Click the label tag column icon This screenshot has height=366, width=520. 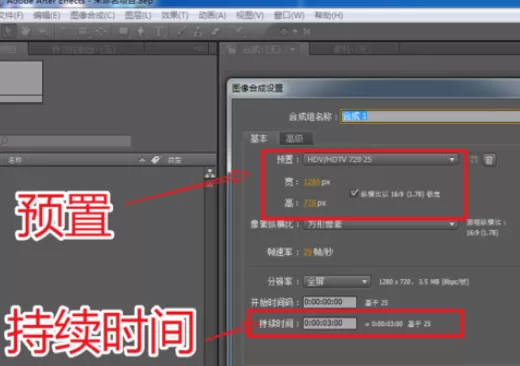click(x=155, y=160)
